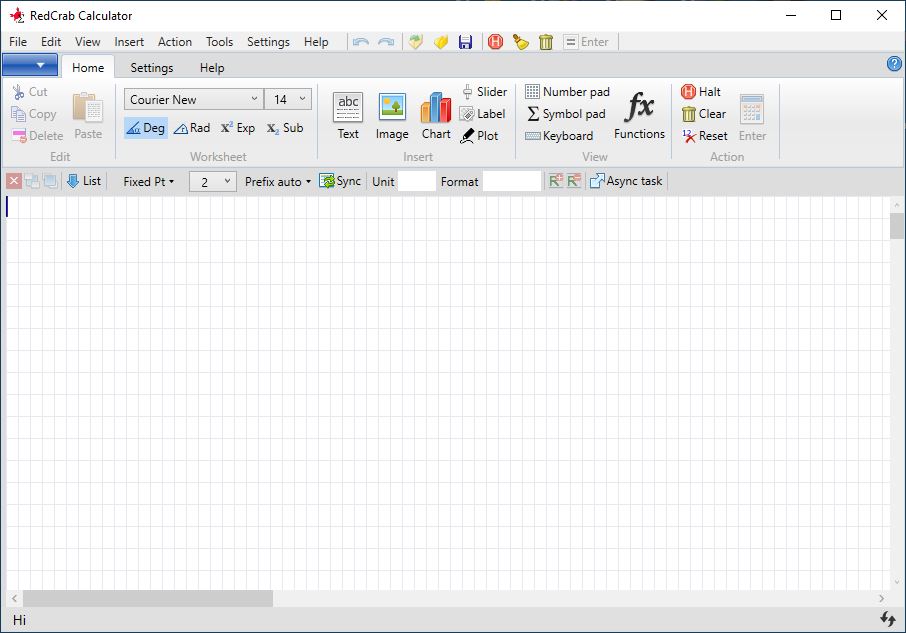Switch to the Home ribbon tab
Image resolution: width=906 pixels, height=633 pixels.
[88, 68]
